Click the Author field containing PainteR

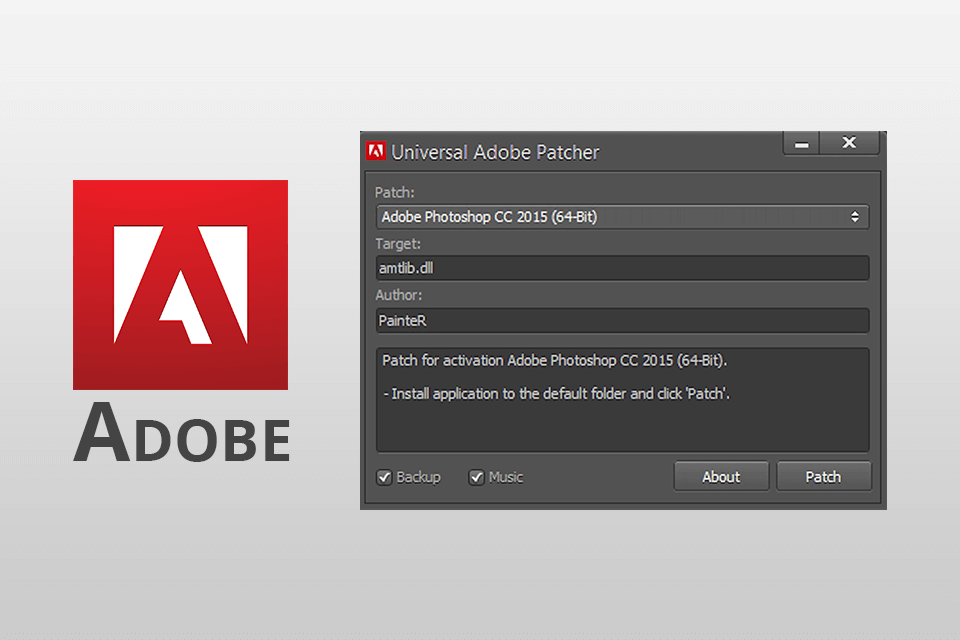click(620, 320)
